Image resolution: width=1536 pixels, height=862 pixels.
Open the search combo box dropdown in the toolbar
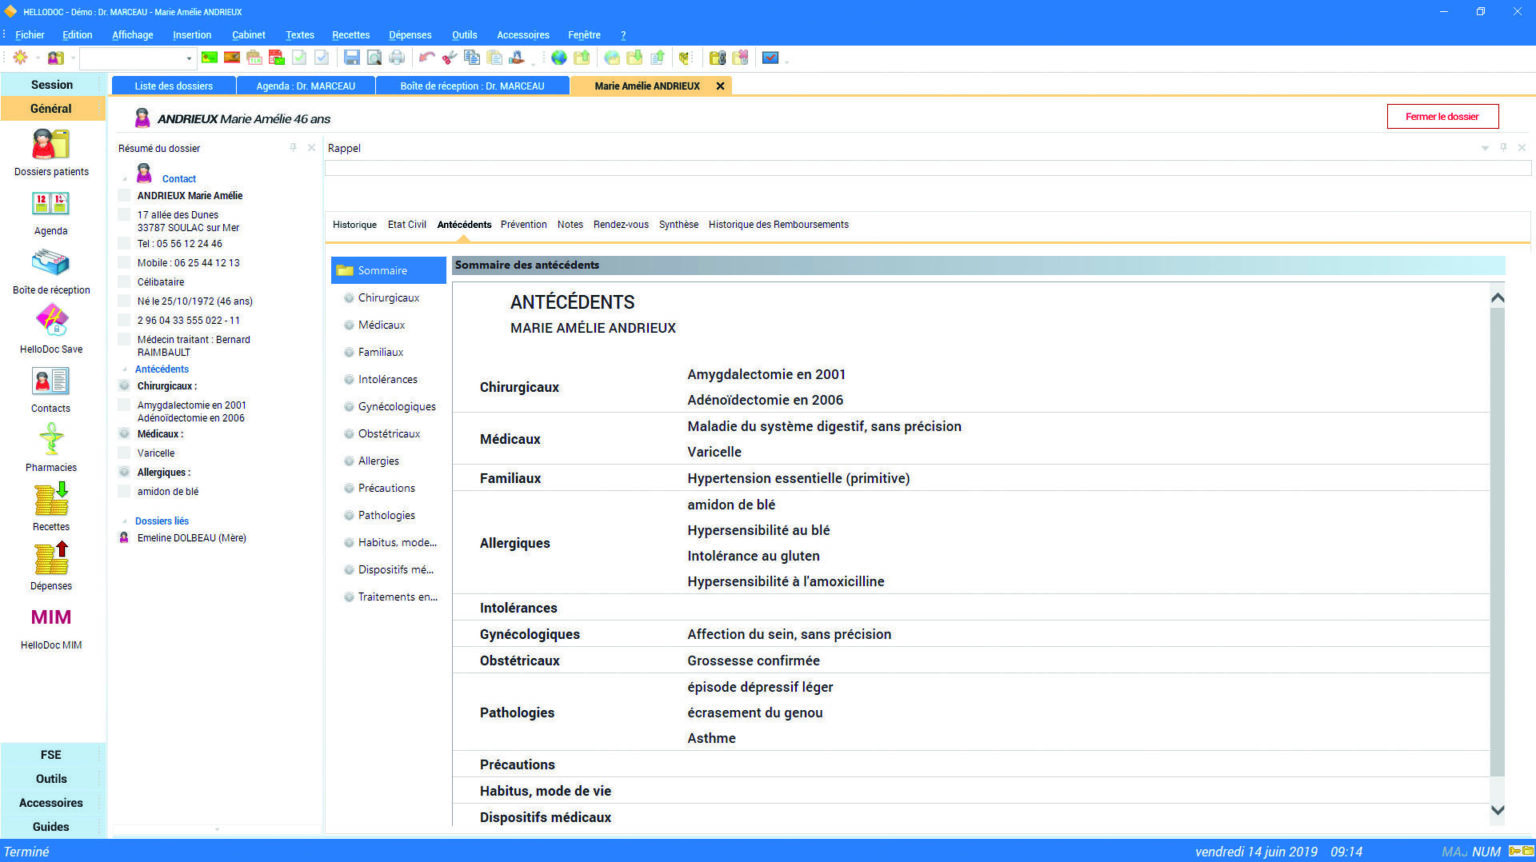190,57
